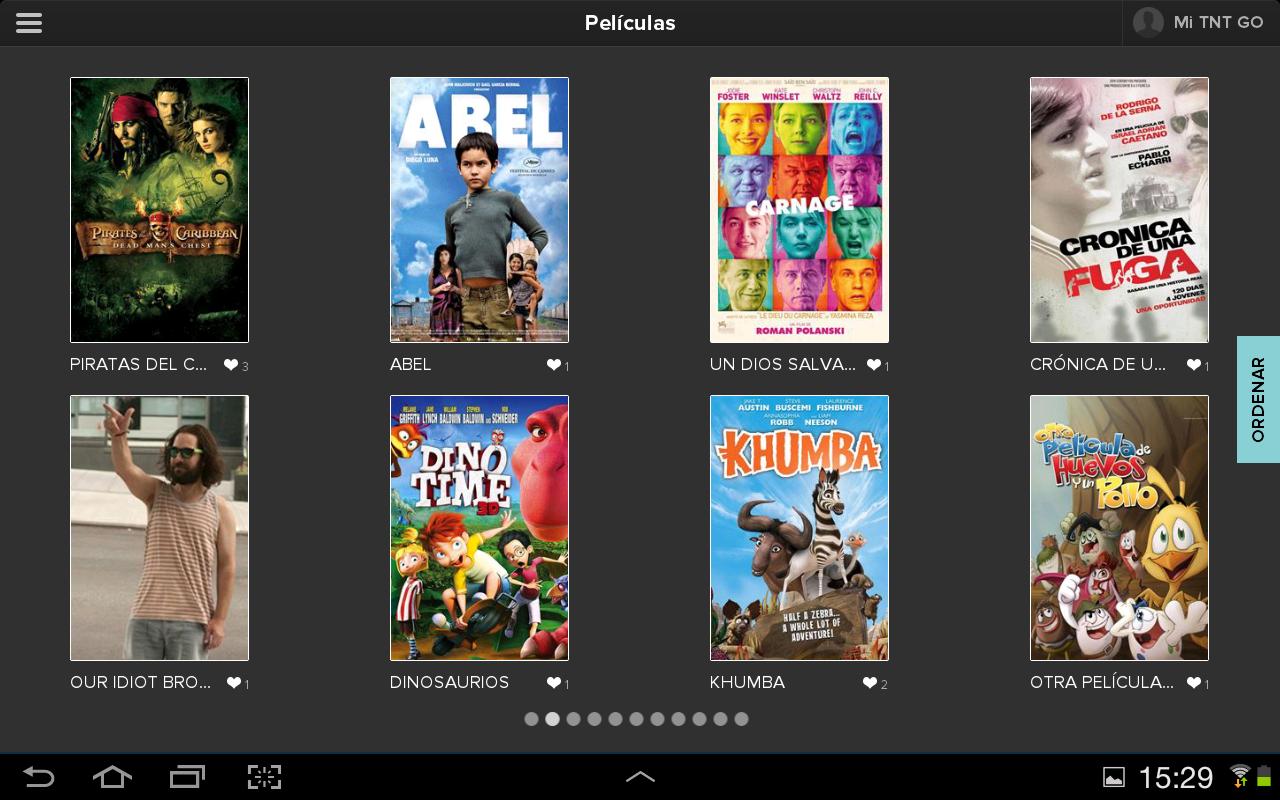This screenshot has width=1280, height=800.
Task: Select the Crónica de una Fuga poster
Action: click(x=1119, y=210)
